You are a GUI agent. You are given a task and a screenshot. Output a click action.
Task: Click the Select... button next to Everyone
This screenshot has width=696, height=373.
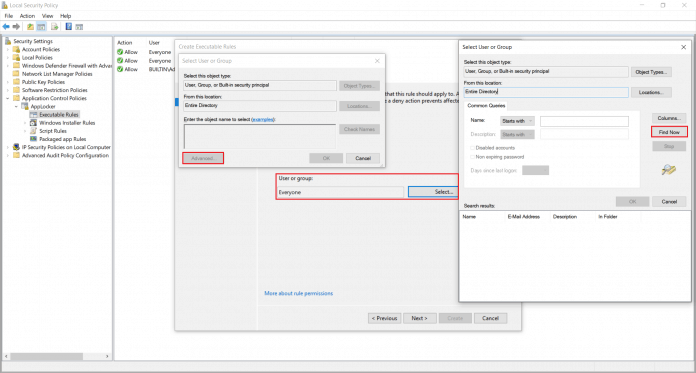(432, 192)
